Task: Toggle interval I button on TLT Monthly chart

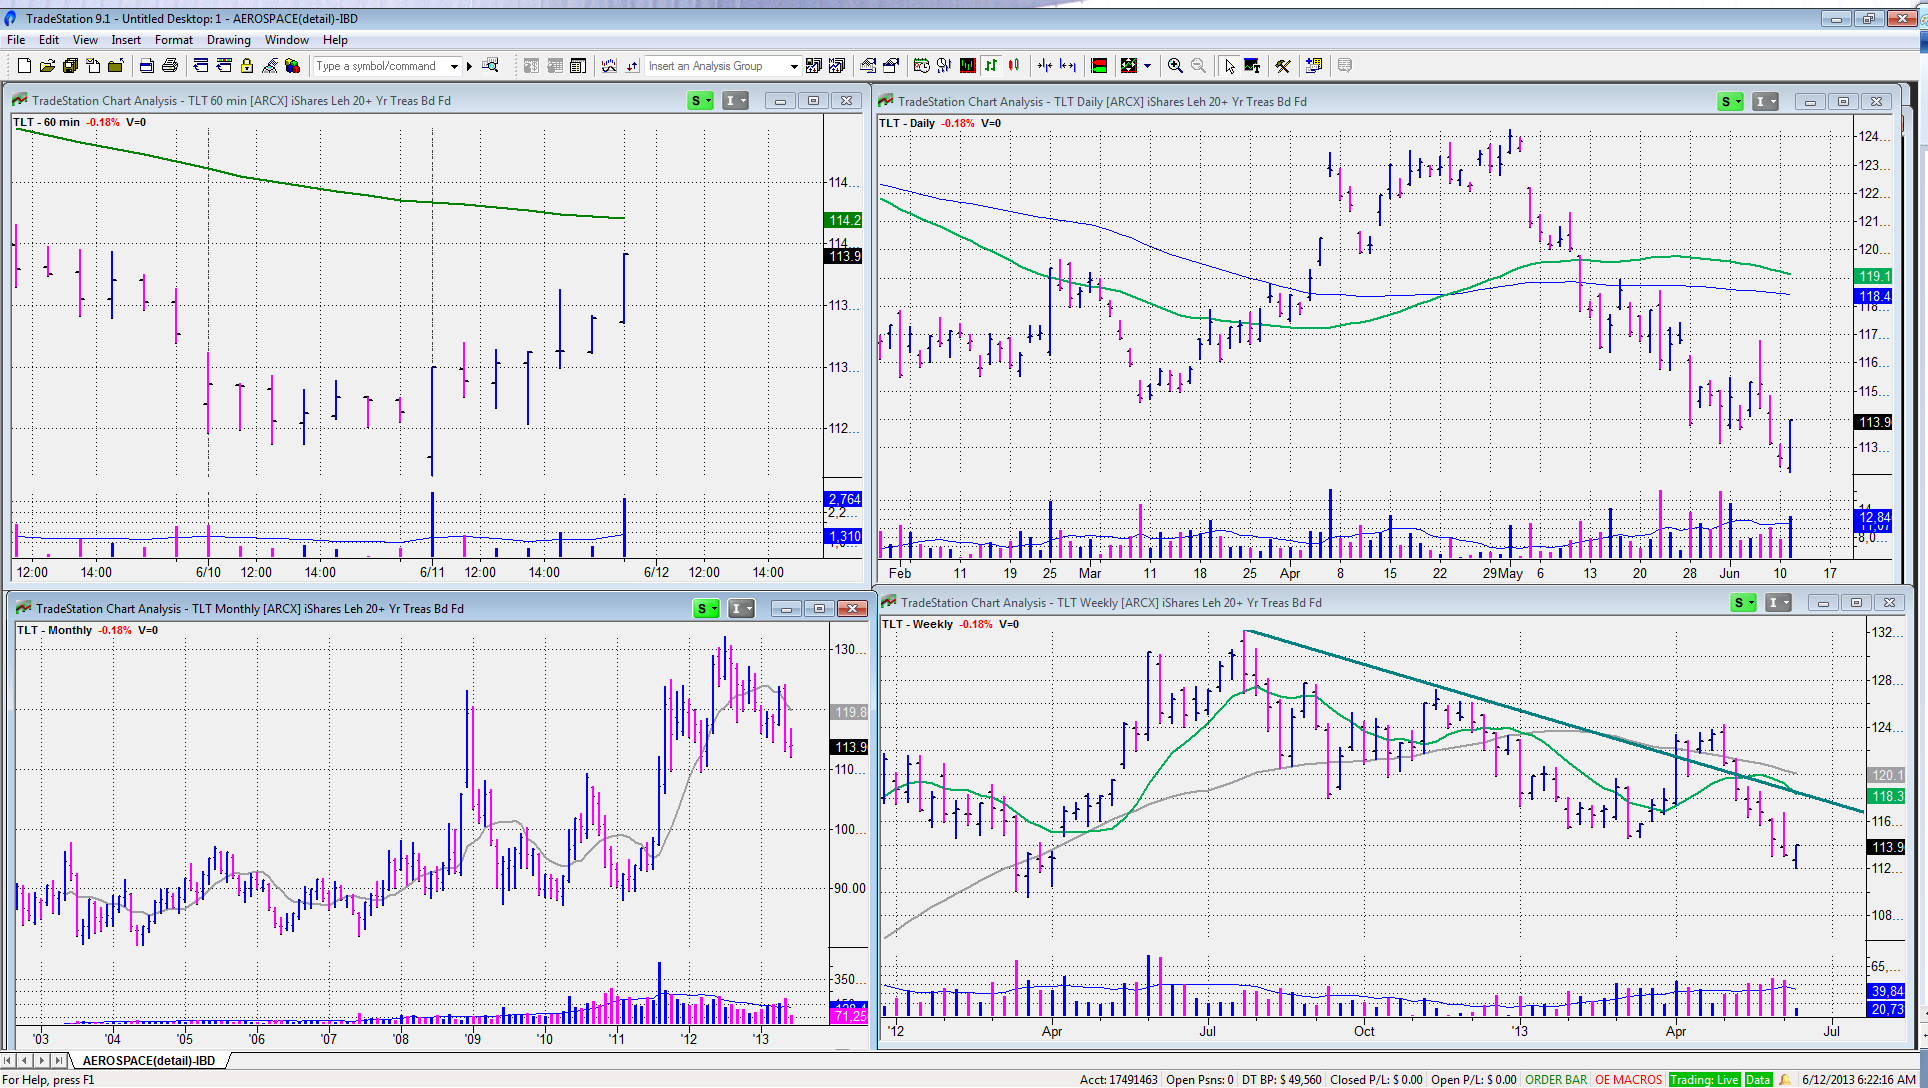Action: [x=741, y=608]
